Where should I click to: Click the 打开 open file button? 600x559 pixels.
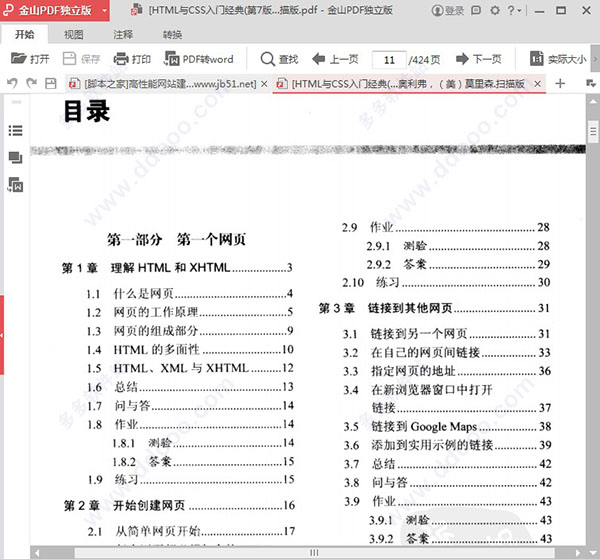30,59
